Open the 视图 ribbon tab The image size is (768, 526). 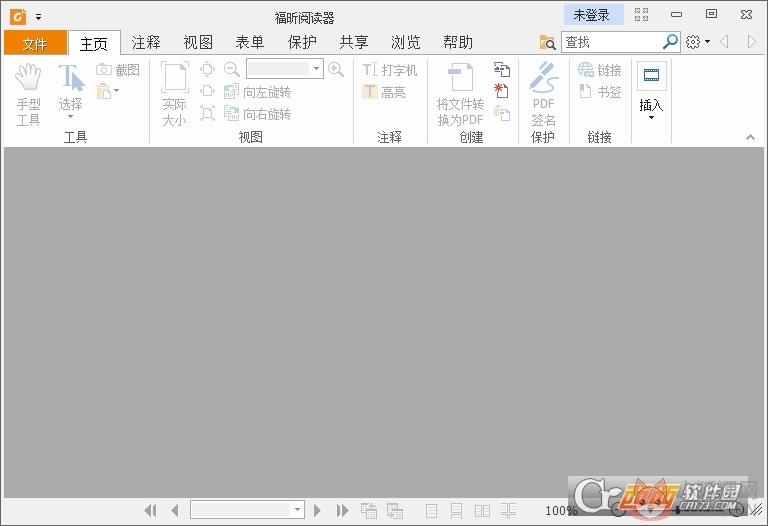tap(198, 43)
